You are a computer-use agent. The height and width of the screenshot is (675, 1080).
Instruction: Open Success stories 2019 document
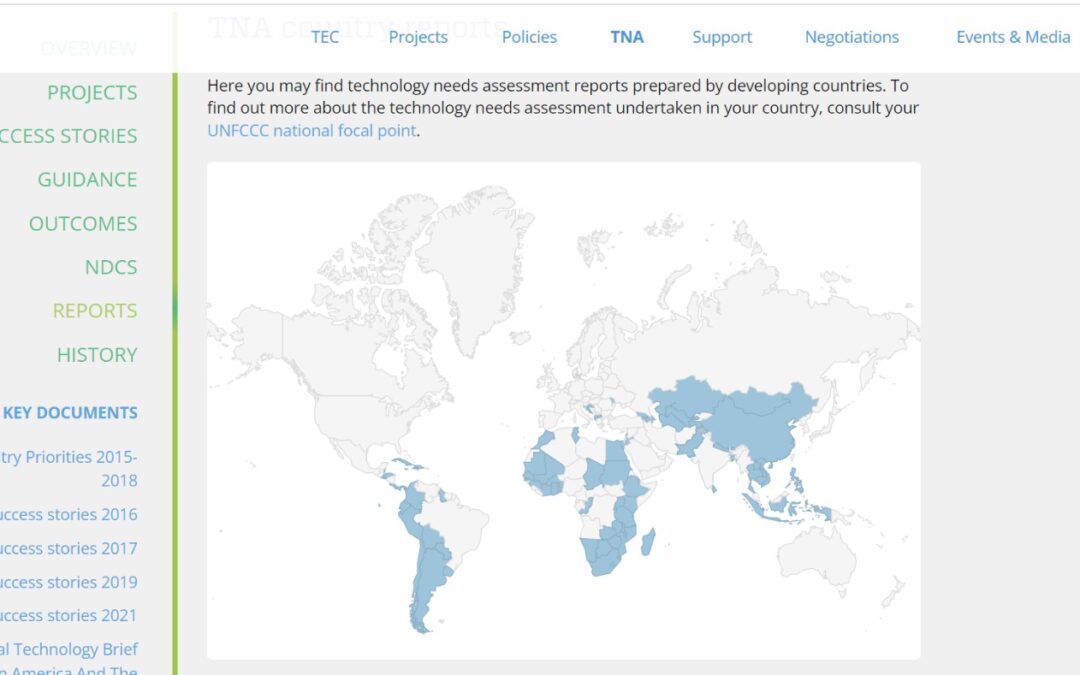(x=70, y=582)
